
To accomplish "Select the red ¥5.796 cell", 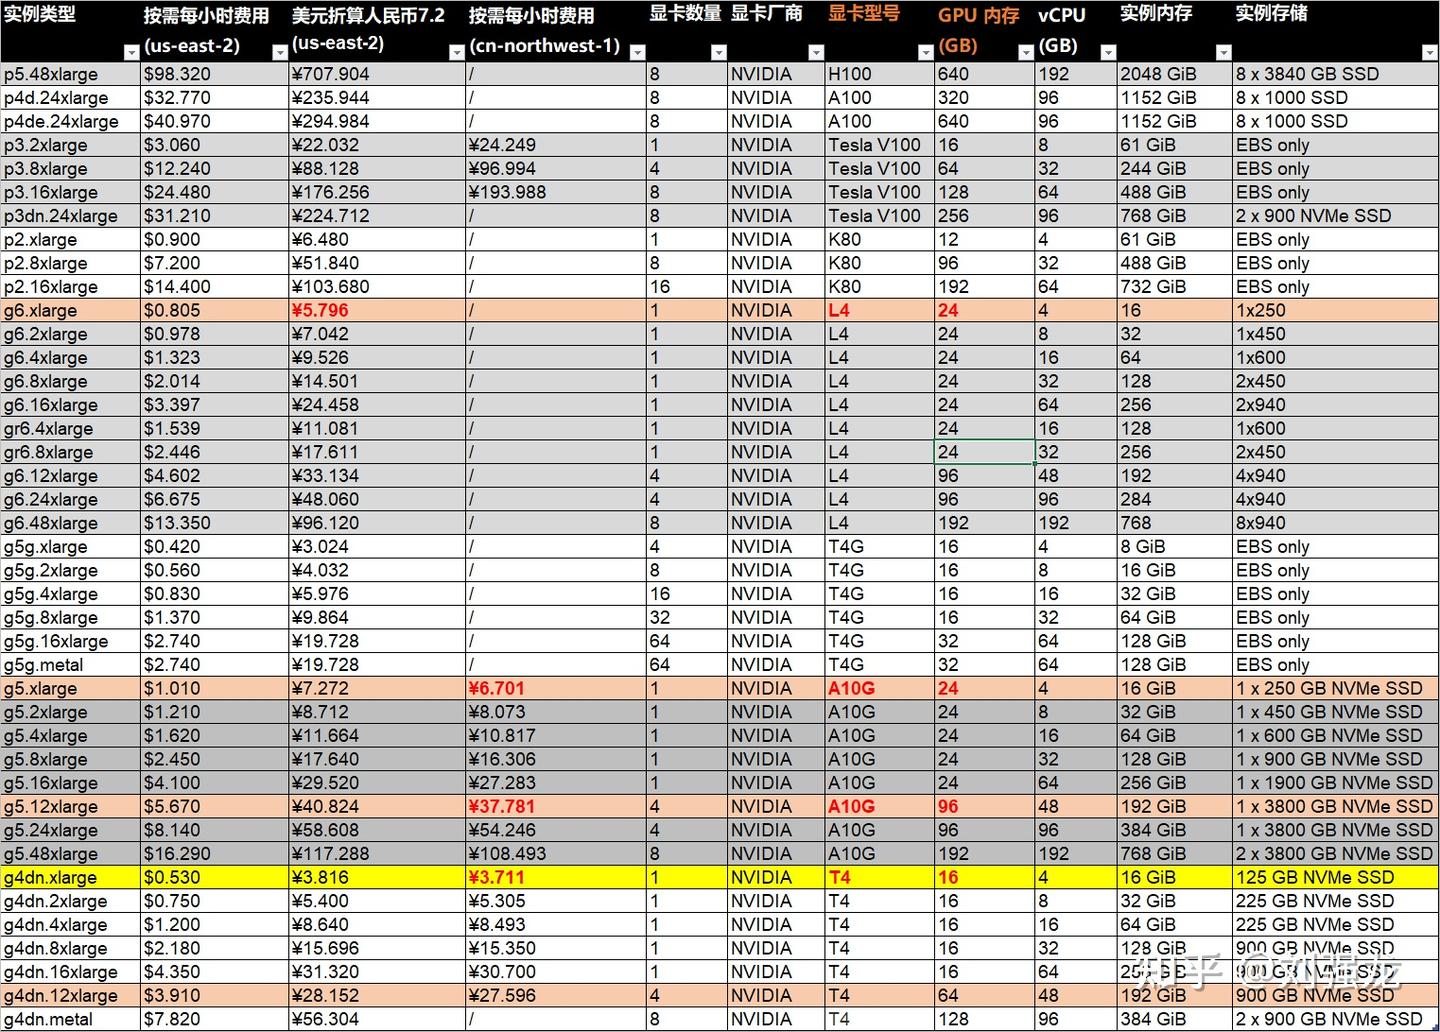I will pyautogui.click(x=377, y=311).
